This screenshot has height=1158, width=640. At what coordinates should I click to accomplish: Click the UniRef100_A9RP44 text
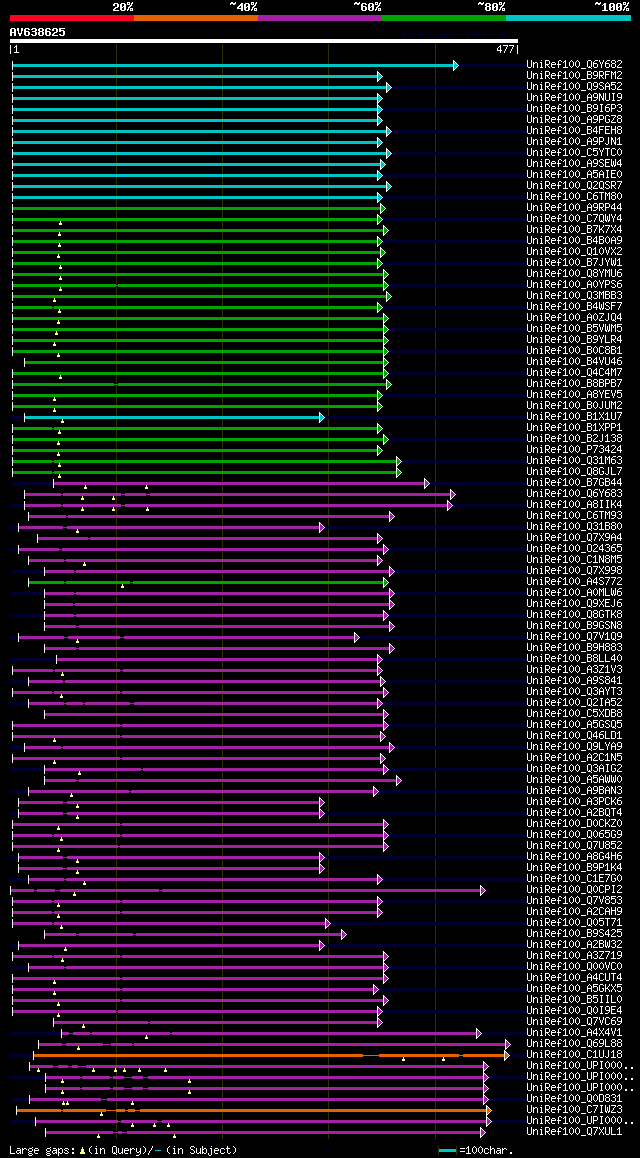(574, 208)
